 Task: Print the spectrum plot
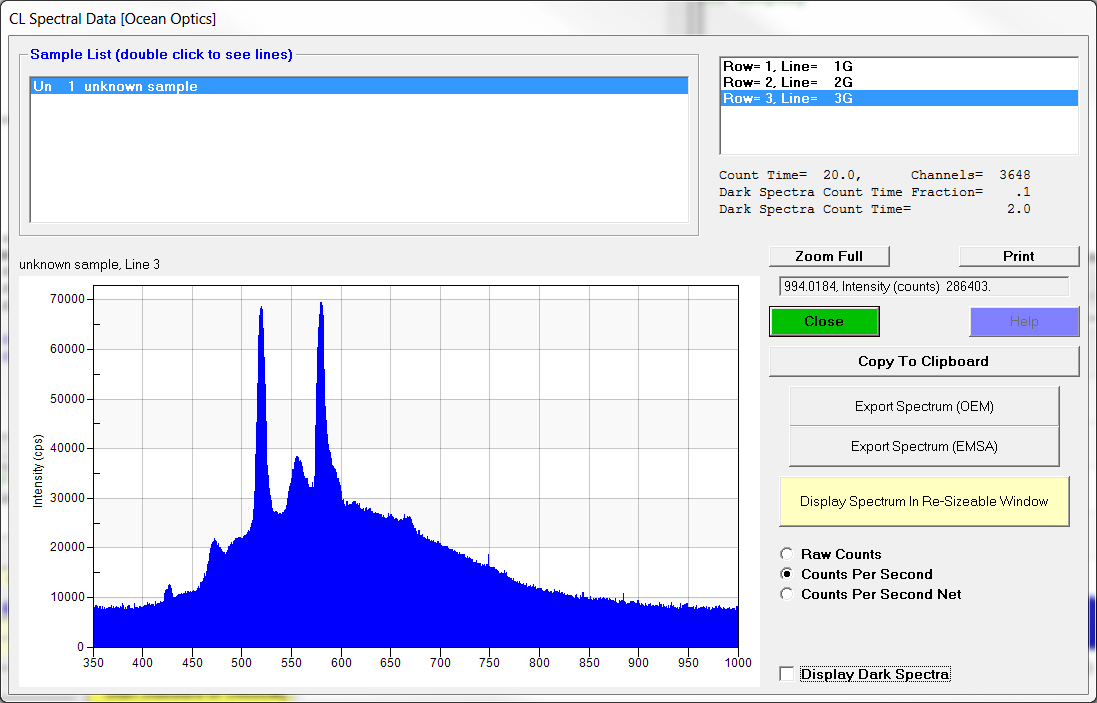(x=1018, y=256)
